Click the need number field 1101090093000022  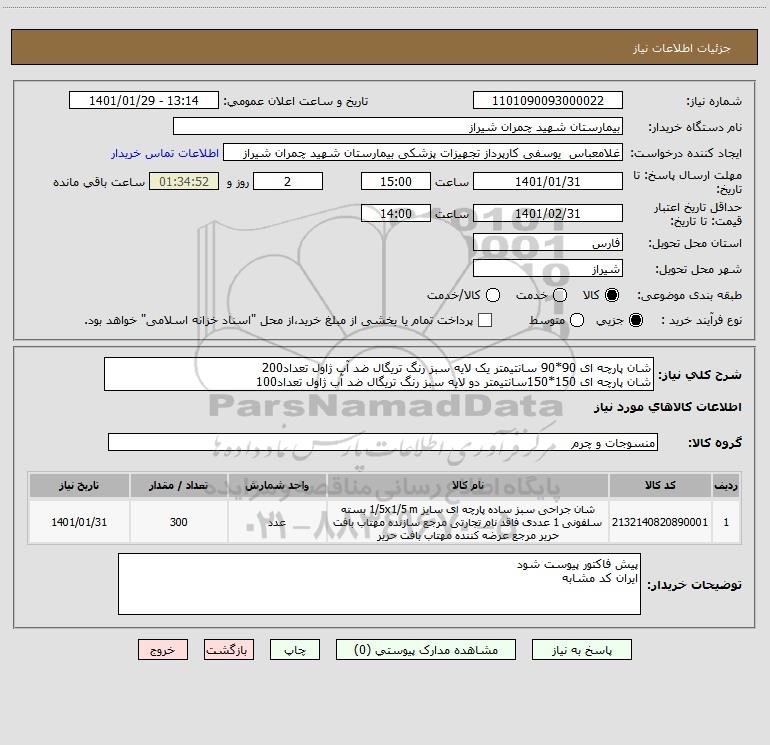[x=548, y=100]
